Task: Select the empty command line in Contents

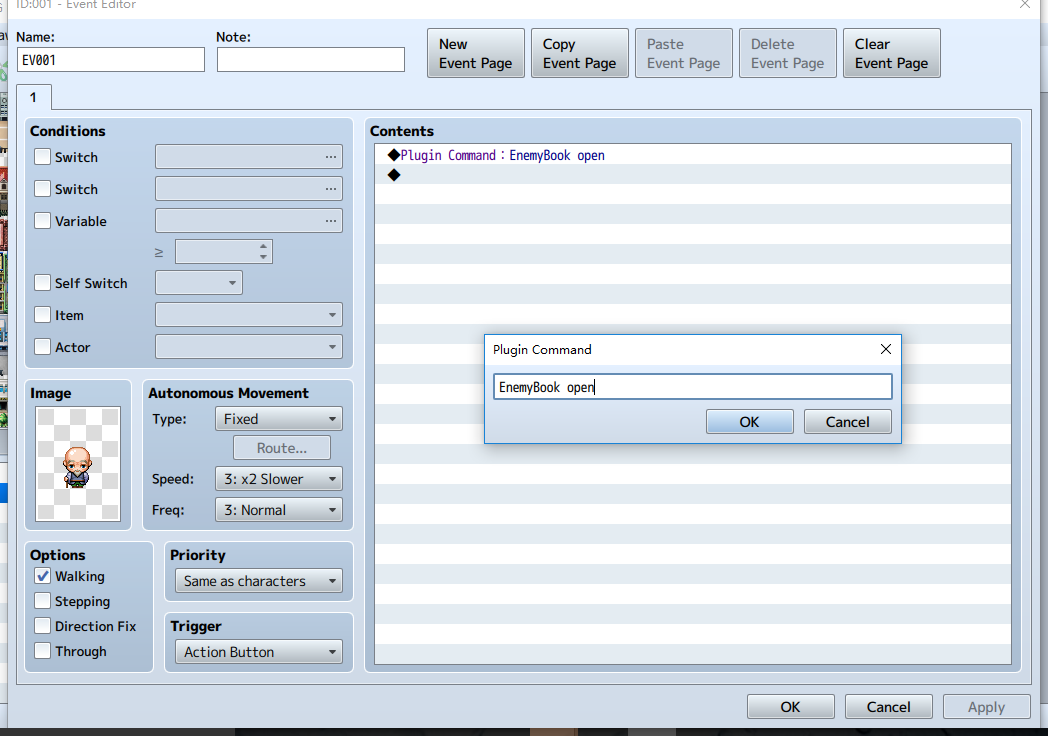Action: click(692, 175)
